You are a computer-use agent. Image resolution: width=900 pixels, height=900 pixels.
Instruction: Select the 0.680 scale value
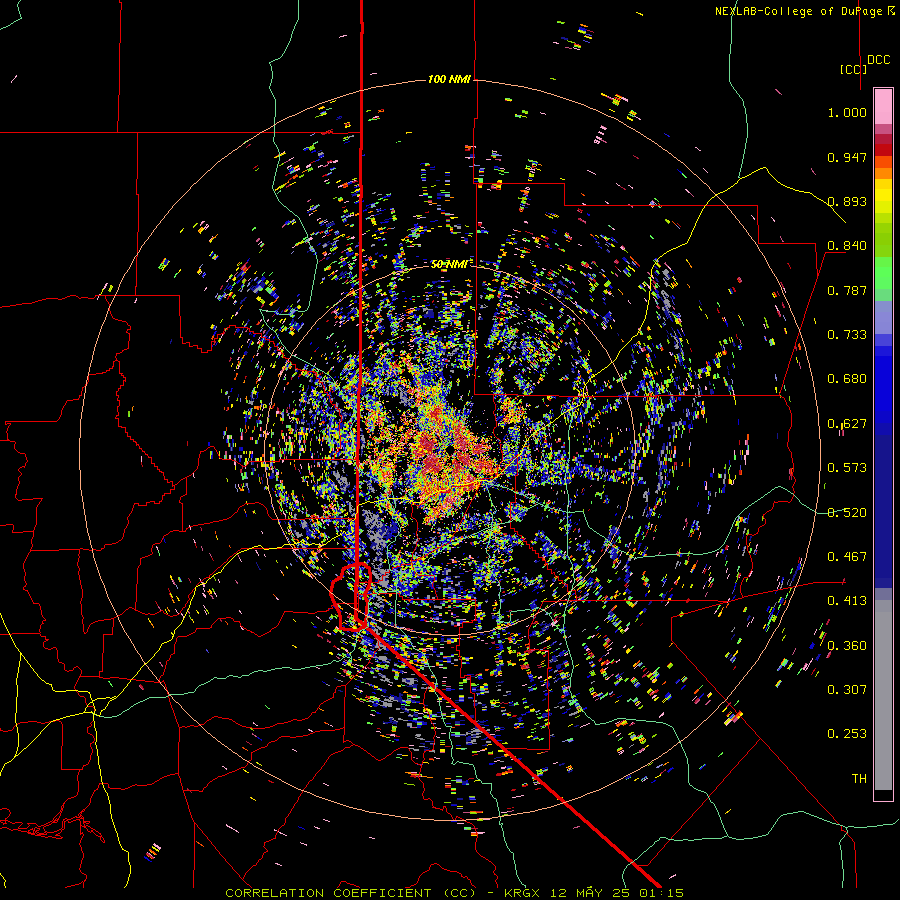847,379
